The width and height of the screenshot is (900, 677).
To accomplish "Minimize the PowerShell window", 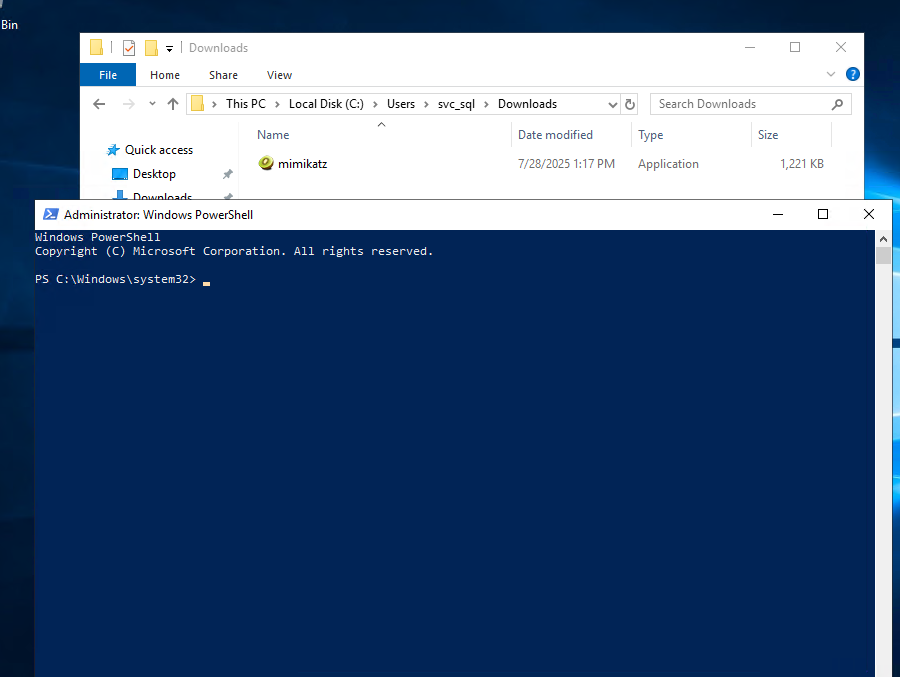I will coord(778,214).
